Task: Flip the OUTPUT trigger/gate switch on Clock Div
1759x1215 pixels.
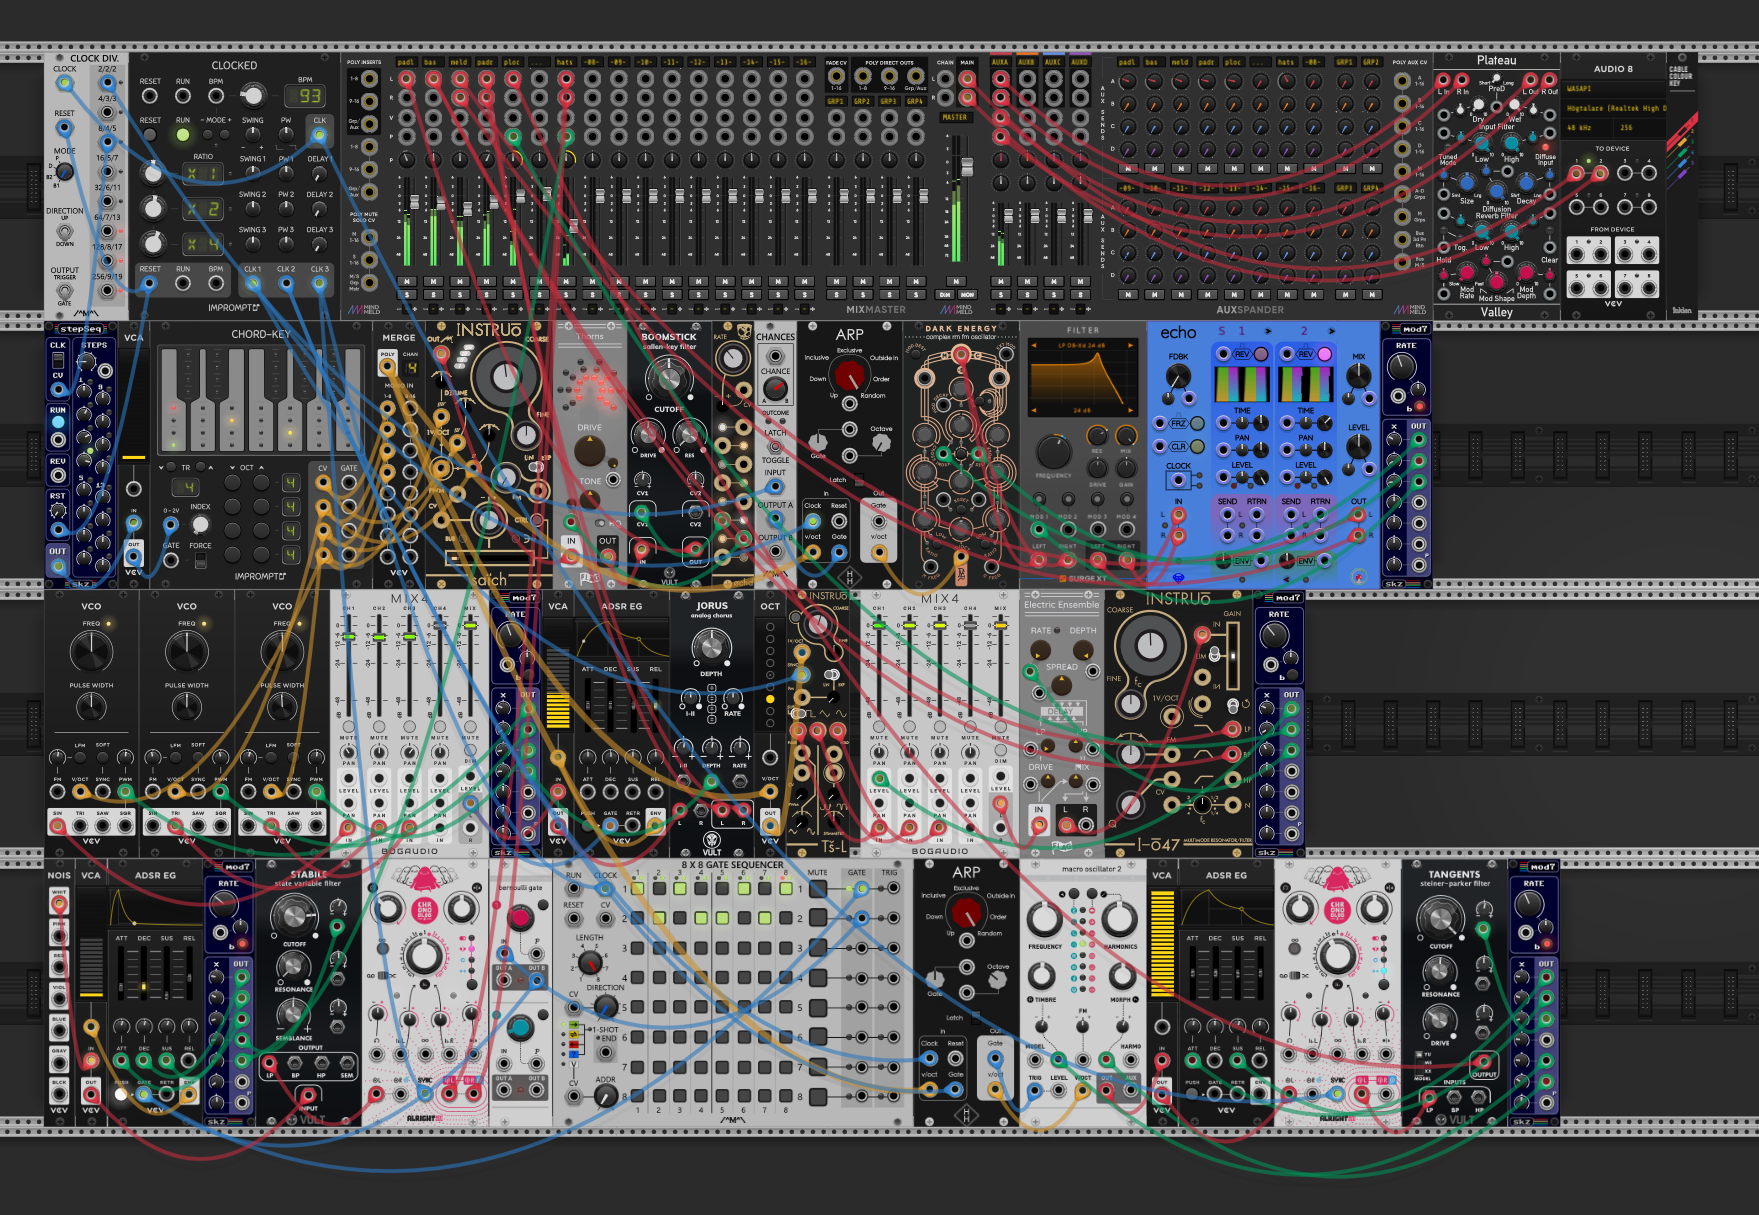Action: click(x=64, y=291)
